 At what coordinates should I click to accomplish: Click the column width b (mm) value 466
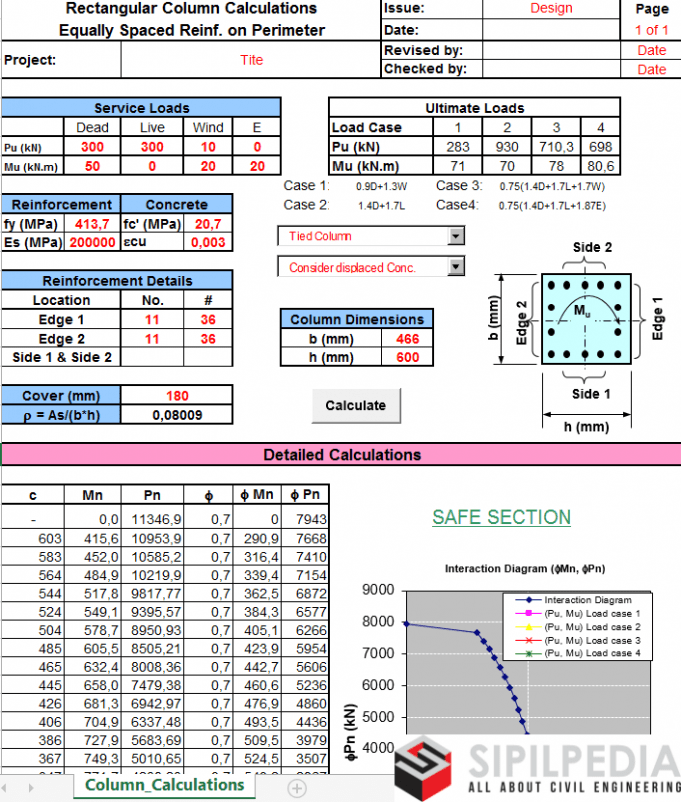click(x=407, y=338)
